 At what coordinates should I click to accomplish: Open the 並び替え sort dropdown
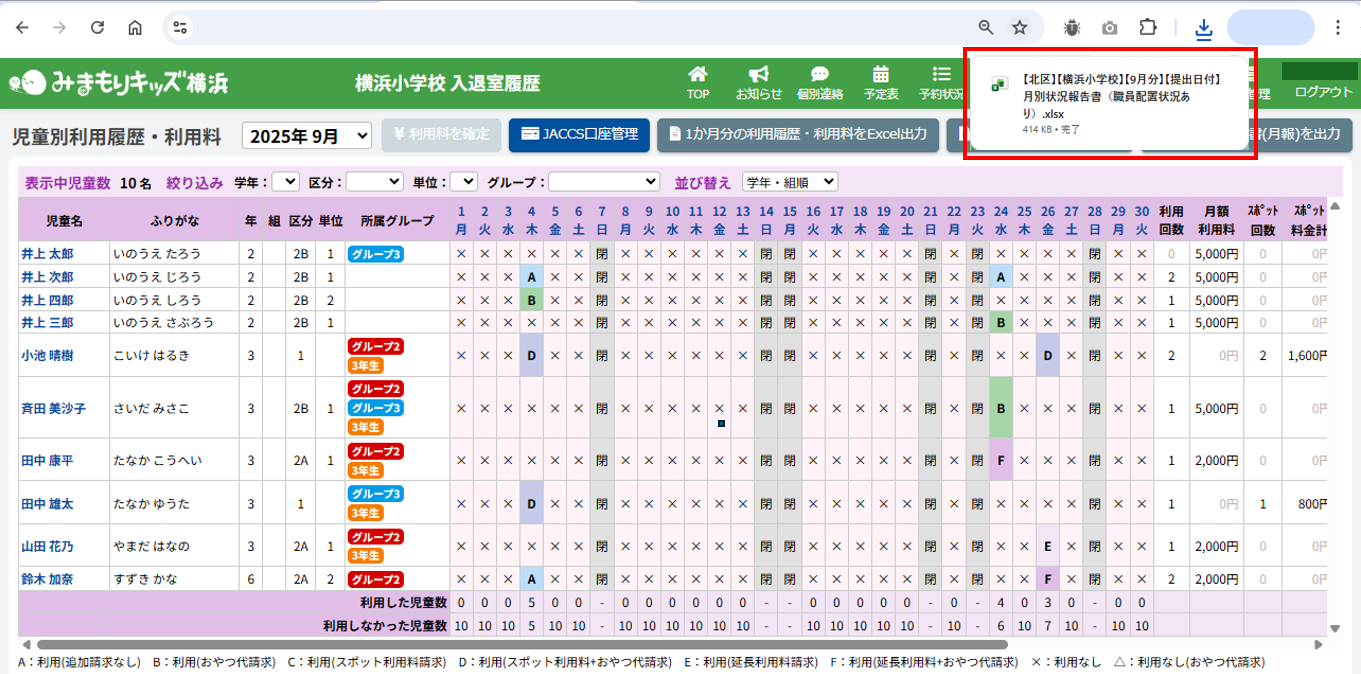(789, 182)
